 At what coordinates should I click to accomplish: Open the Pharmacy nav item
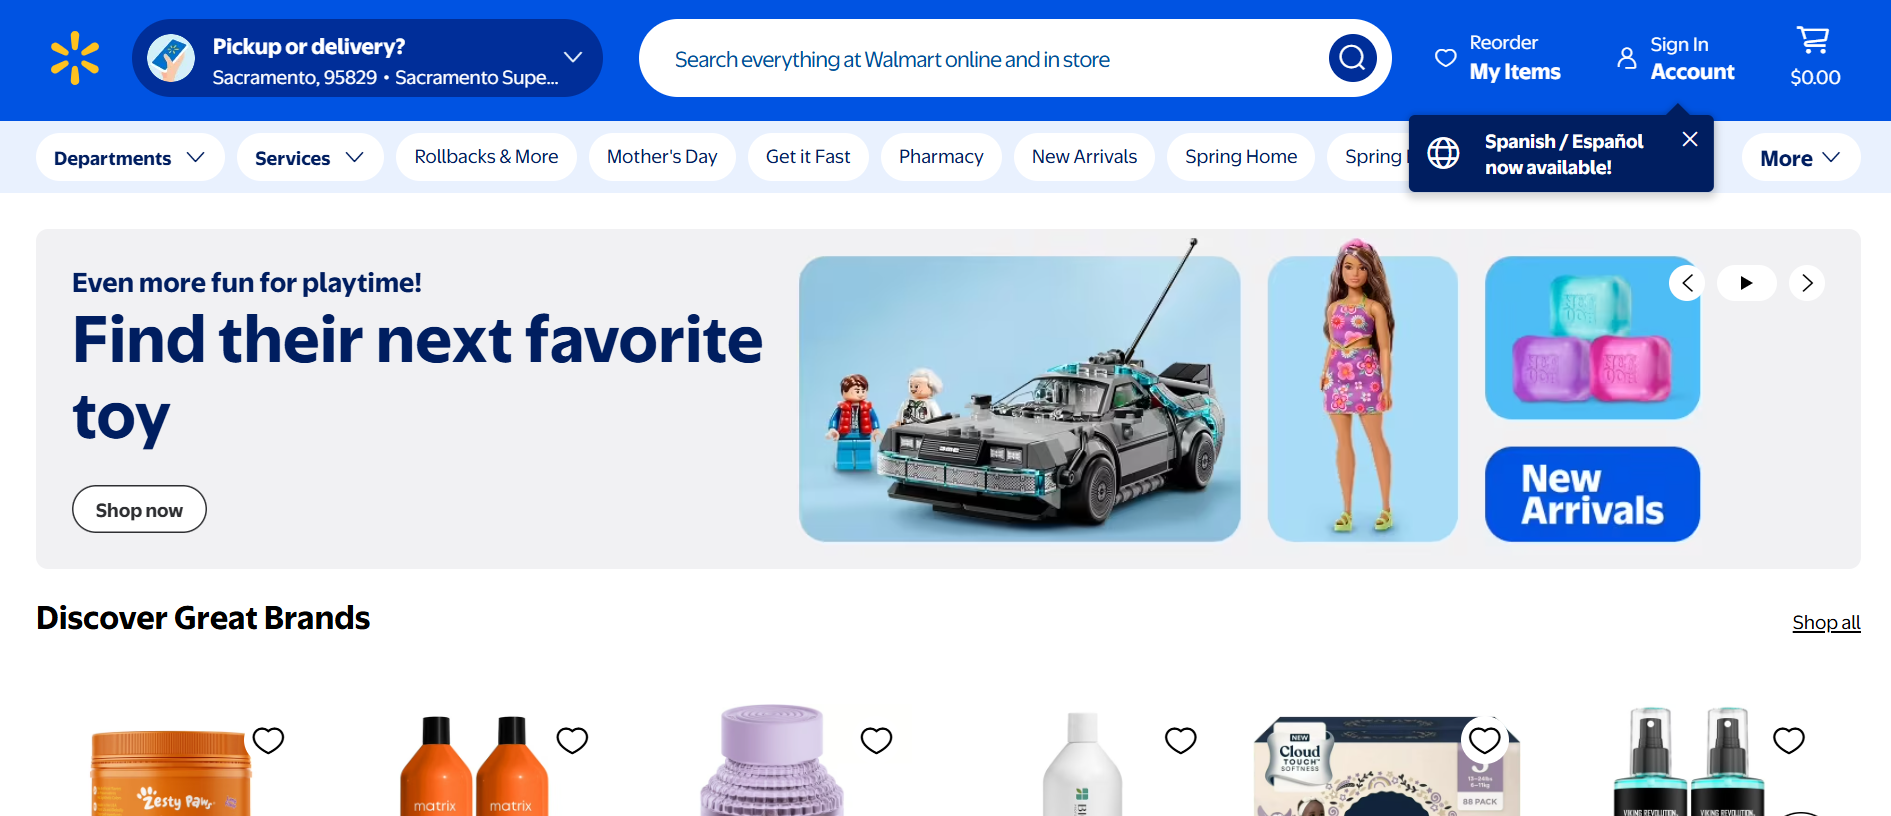click(x=941, y=157)
